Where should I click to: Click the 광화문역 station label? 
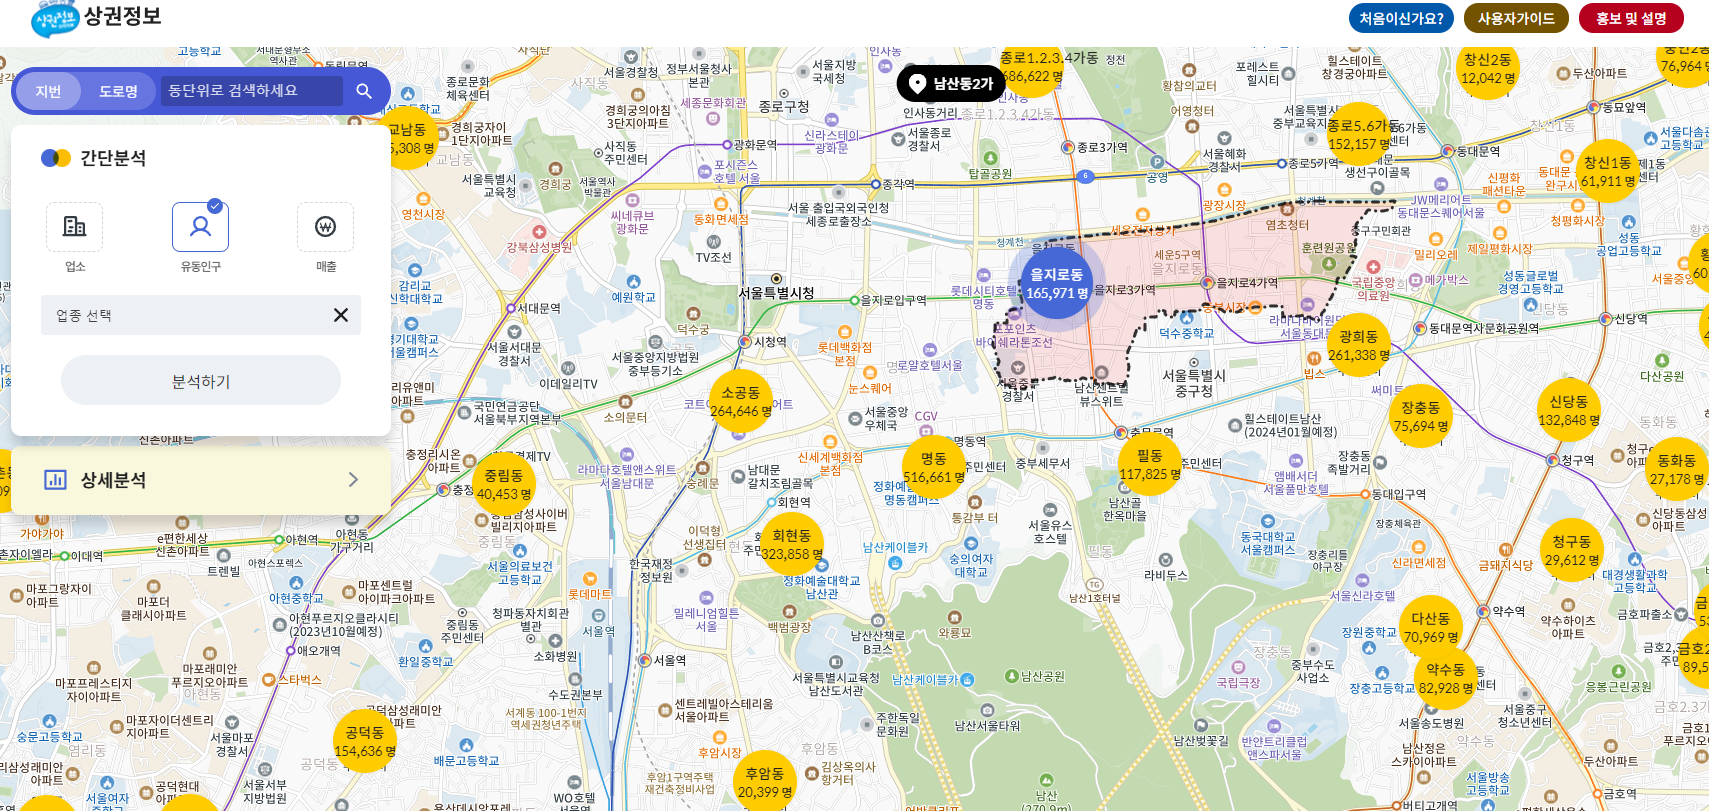[755, 145]
